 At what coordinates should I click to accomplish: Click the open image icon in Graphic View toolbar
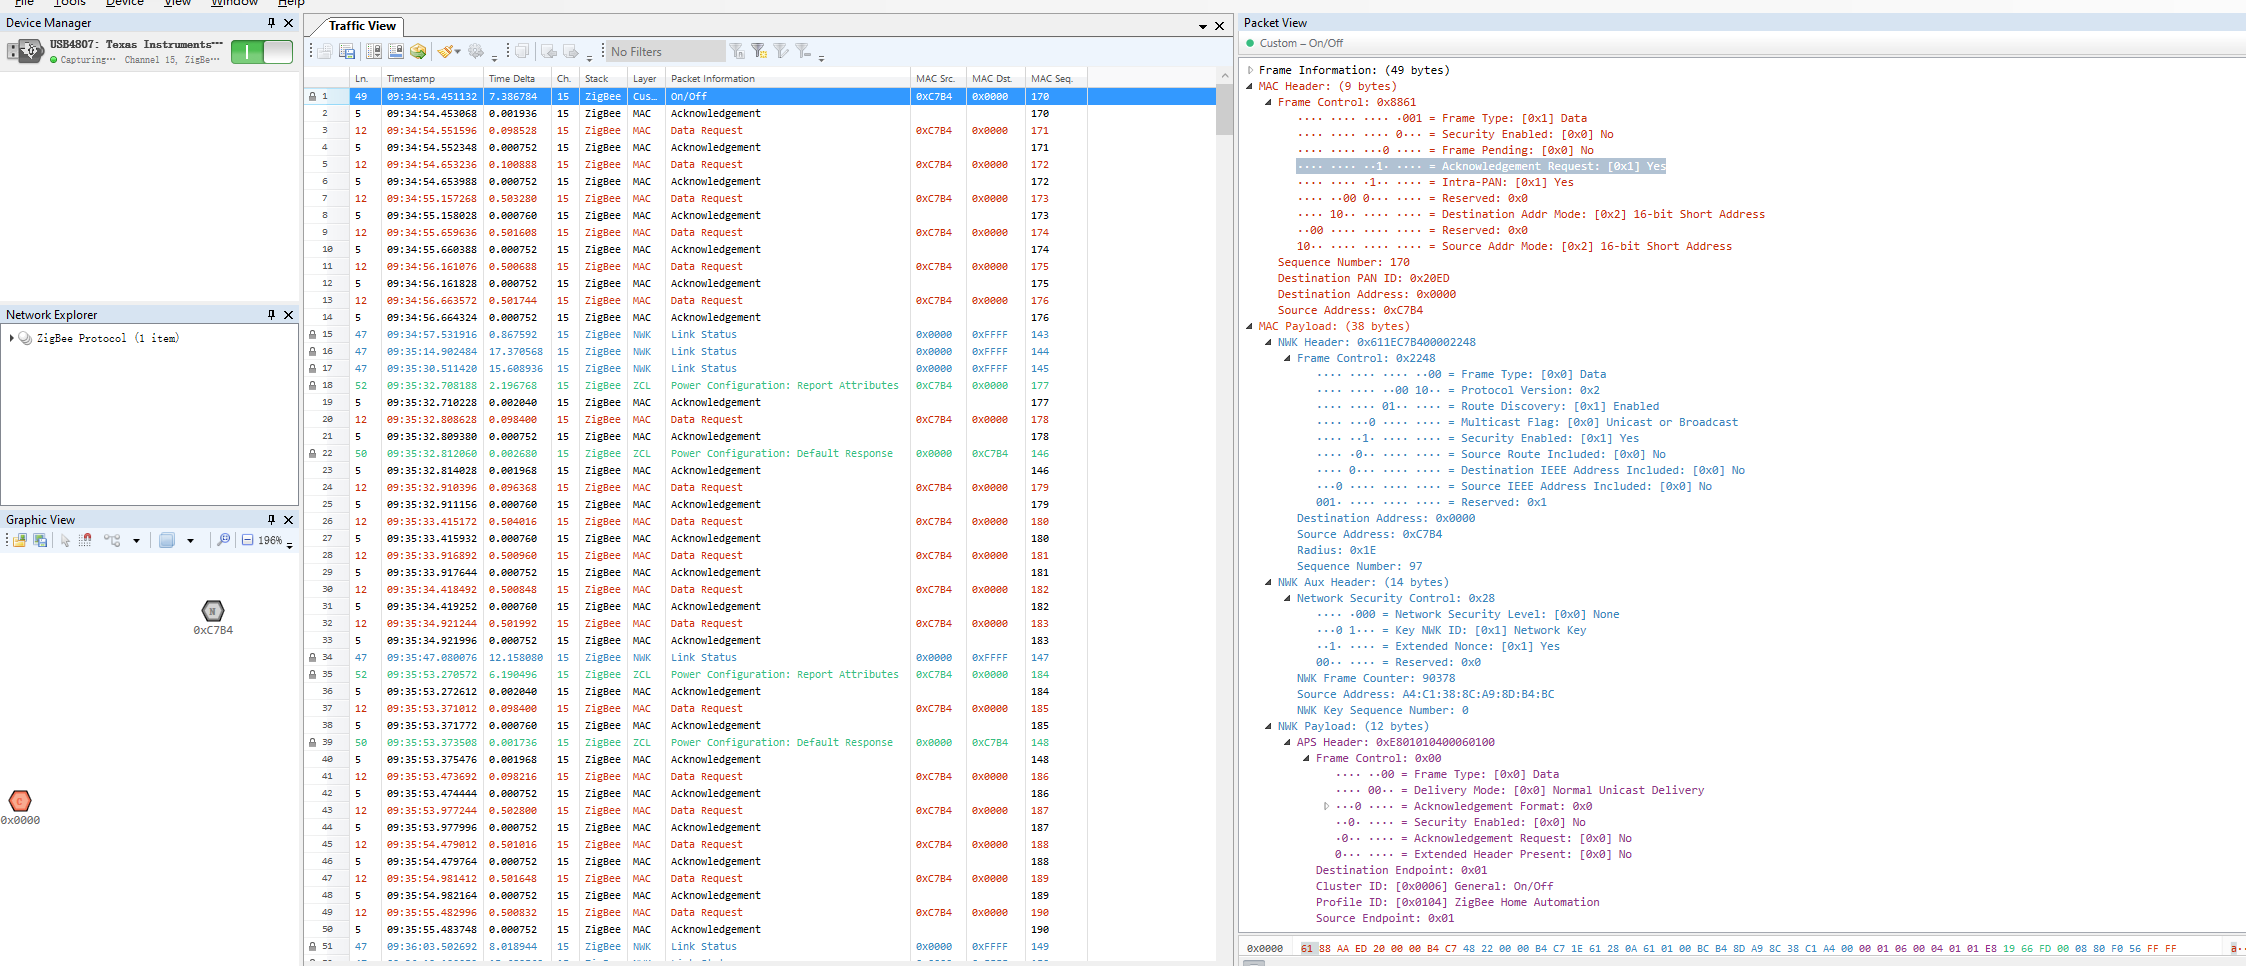coord(19,540)
